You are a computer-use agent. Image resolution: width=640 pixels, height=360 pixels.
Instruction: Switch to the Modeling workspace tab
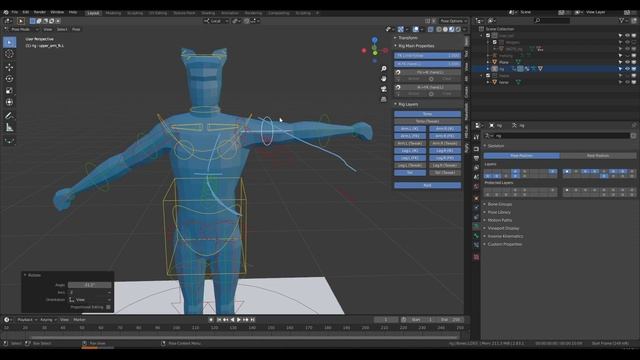pos(113,13)
